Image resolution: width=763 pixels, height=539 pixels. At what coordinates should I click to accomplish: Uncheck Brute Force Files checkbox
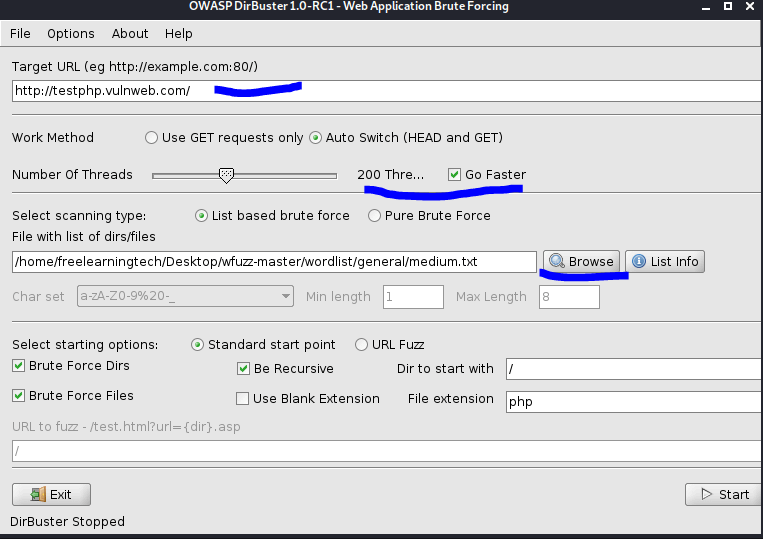(18, 395)
